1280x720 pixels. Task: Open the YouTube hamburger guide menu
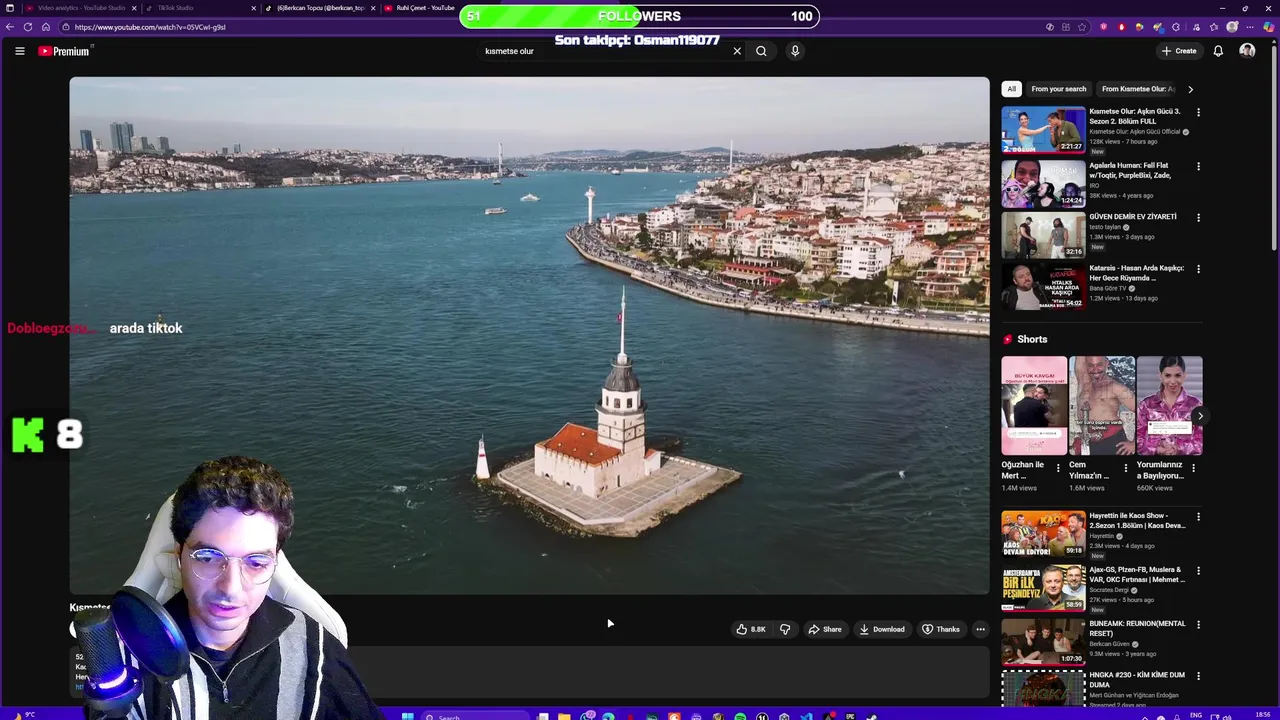[x=19, y=51]
